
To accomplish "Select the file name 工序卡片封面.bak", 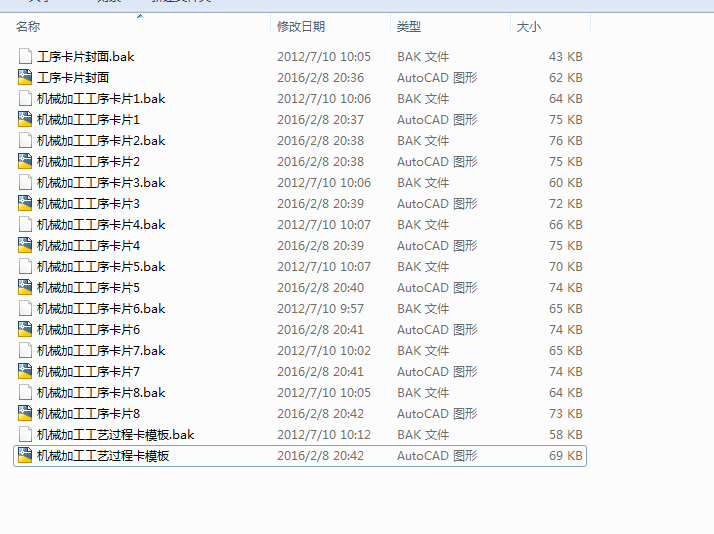I will click(86, 56).
